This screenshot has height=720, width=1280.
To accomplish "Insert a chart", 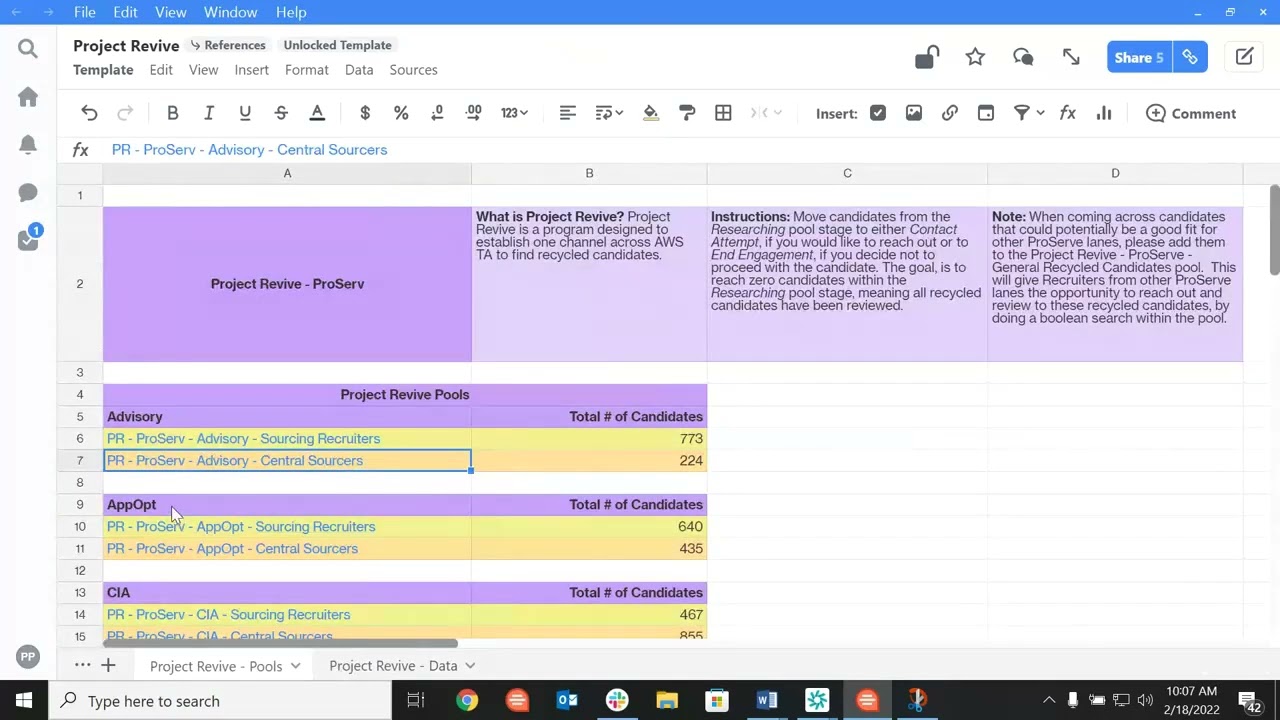I will pyautogui.click(x=1103, y=113).
